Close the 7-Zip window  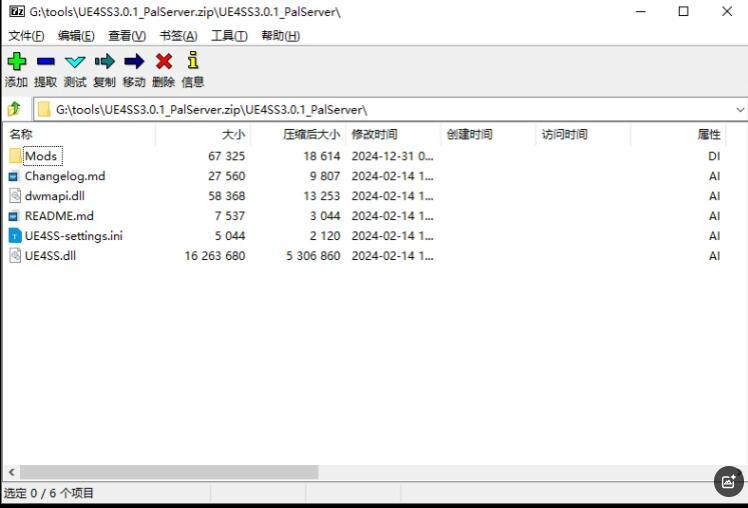[727, 11]
